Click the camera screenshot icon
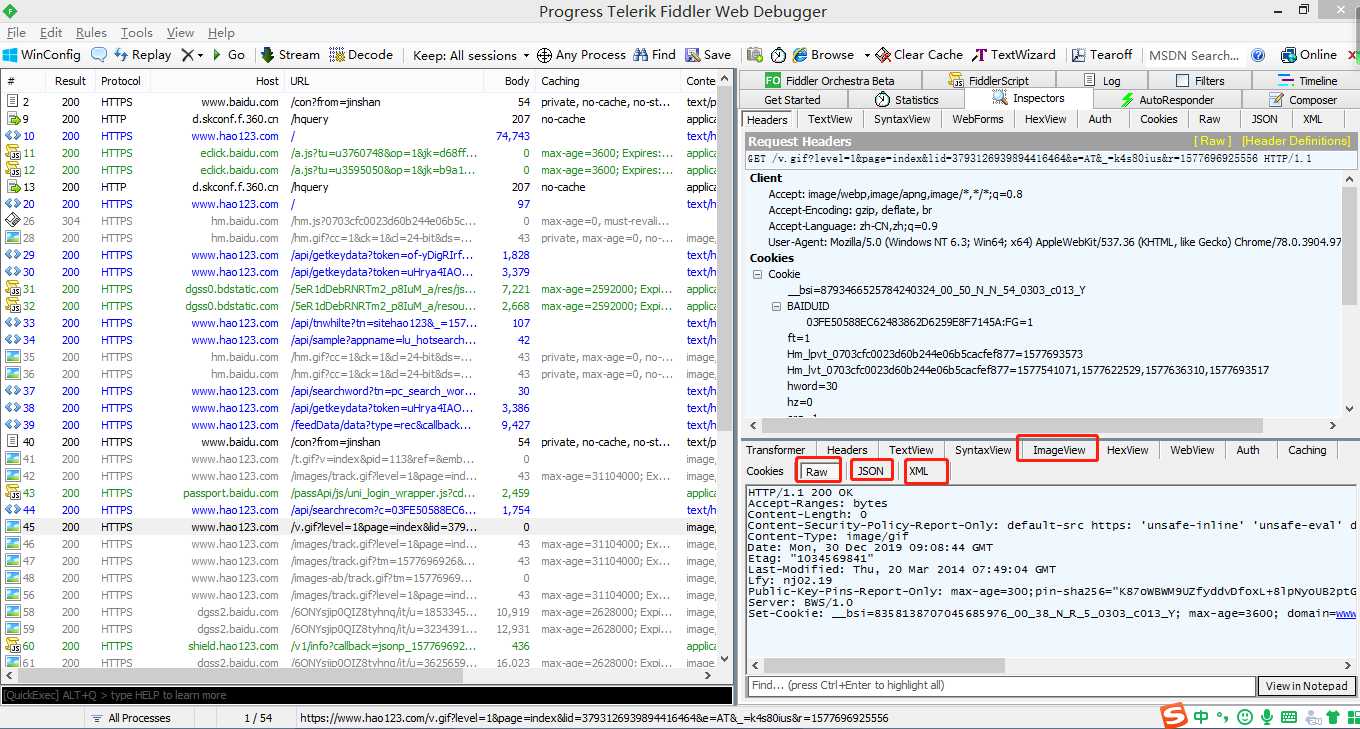Screen dimensions: 1360x729 (754, 55)
